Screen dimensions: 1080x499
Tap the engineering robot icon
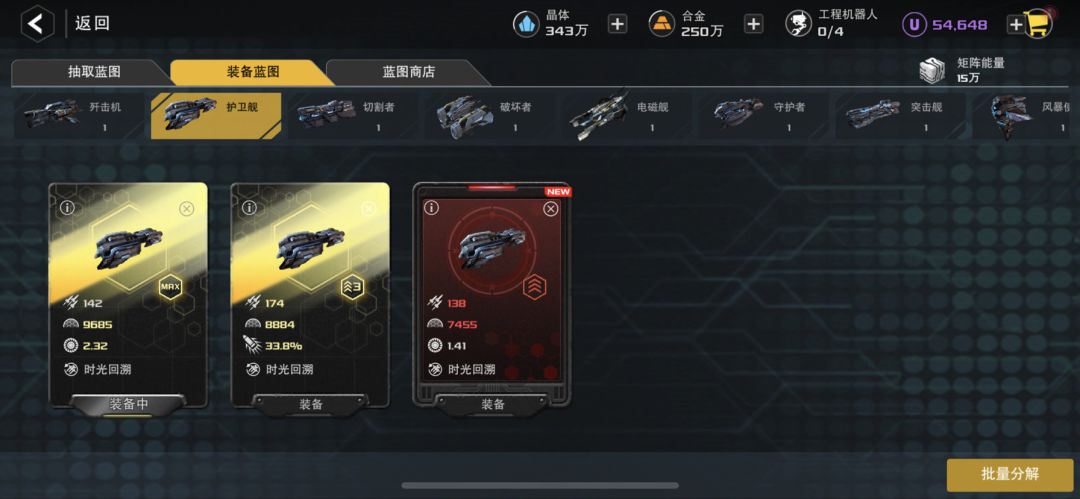pos(798,24)
